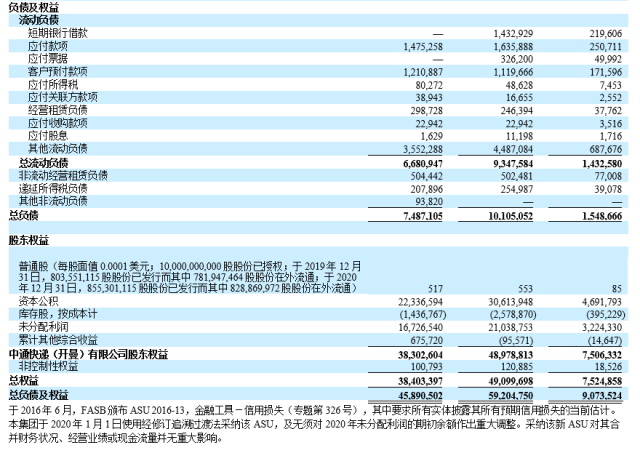Select the 总权益 total label
The width and height of the screenshot is (640, 453).
point(24,381)
